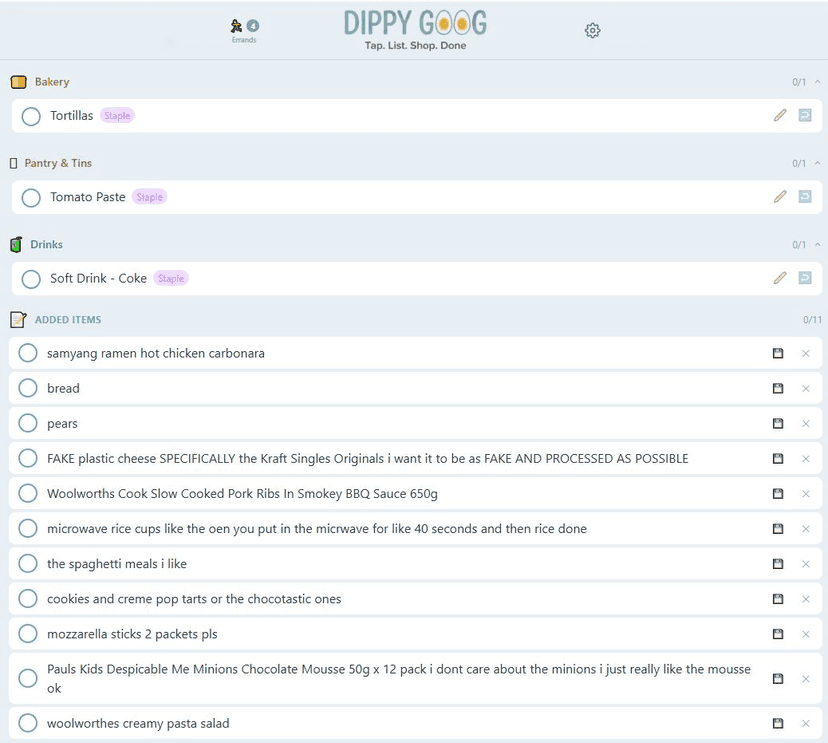Collapse the Drinks category chevron
This screenshot has width=828, height=743.
[x=817, y=244]
